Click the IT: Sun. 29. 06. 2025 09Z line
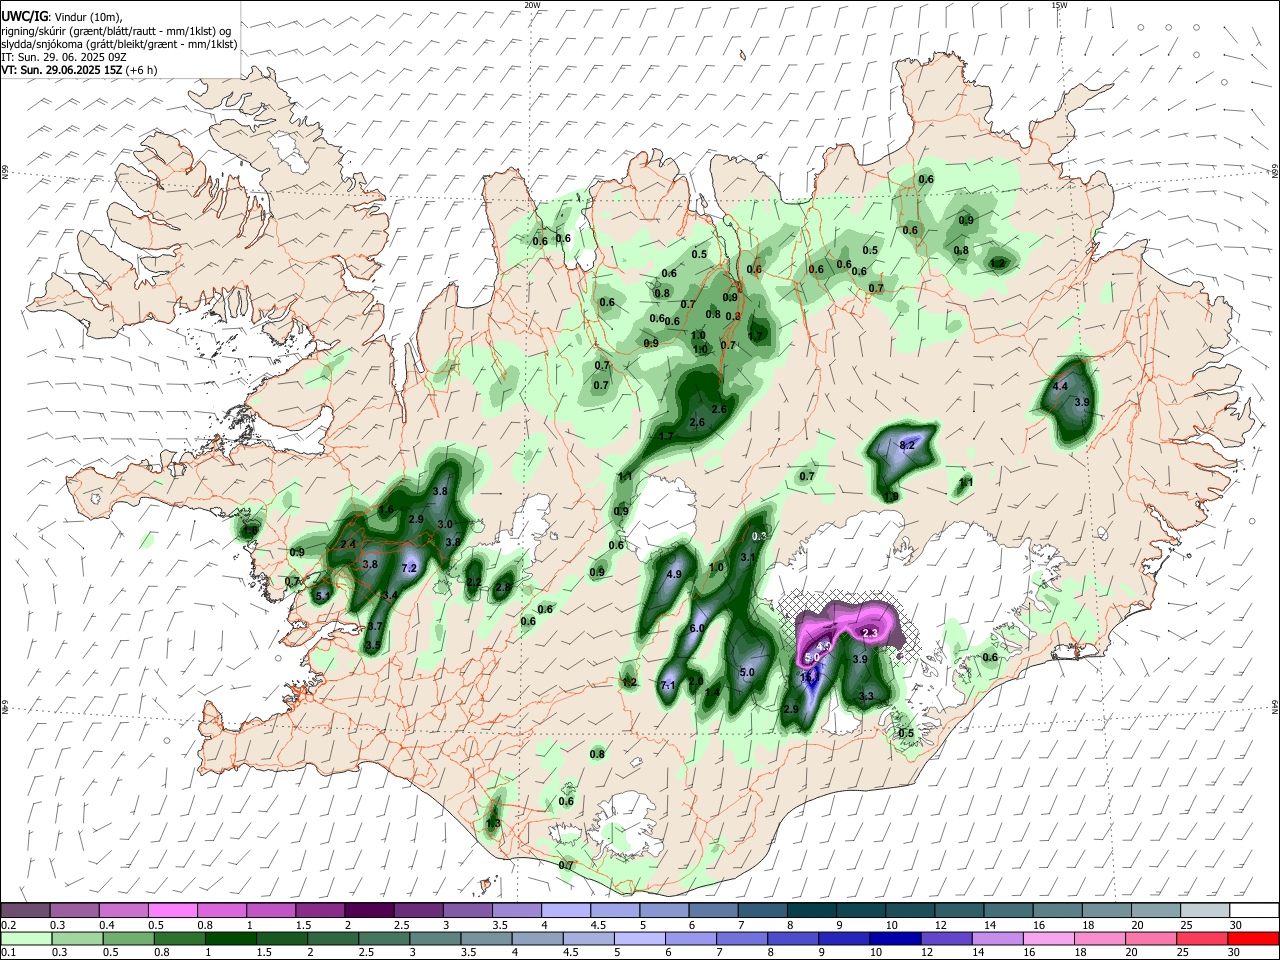This screenshot has height=960, width=1280. pos(63,57)
